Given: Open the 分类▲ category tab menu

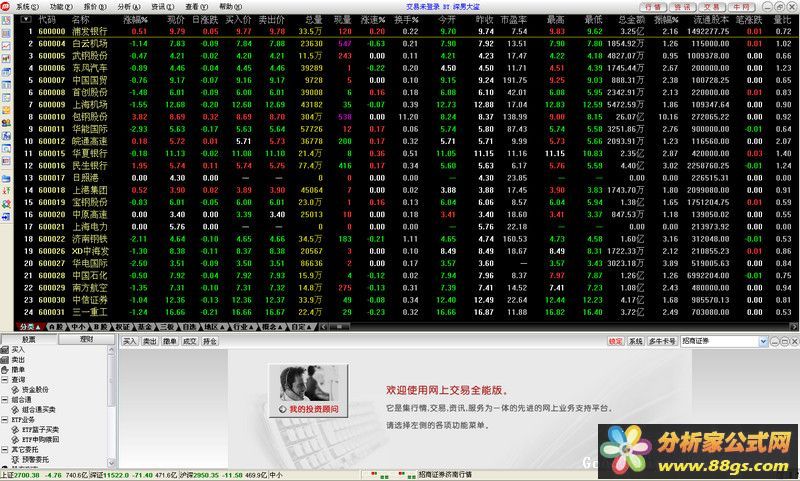Looking at the screenshot, I should [x=30, y=326].
